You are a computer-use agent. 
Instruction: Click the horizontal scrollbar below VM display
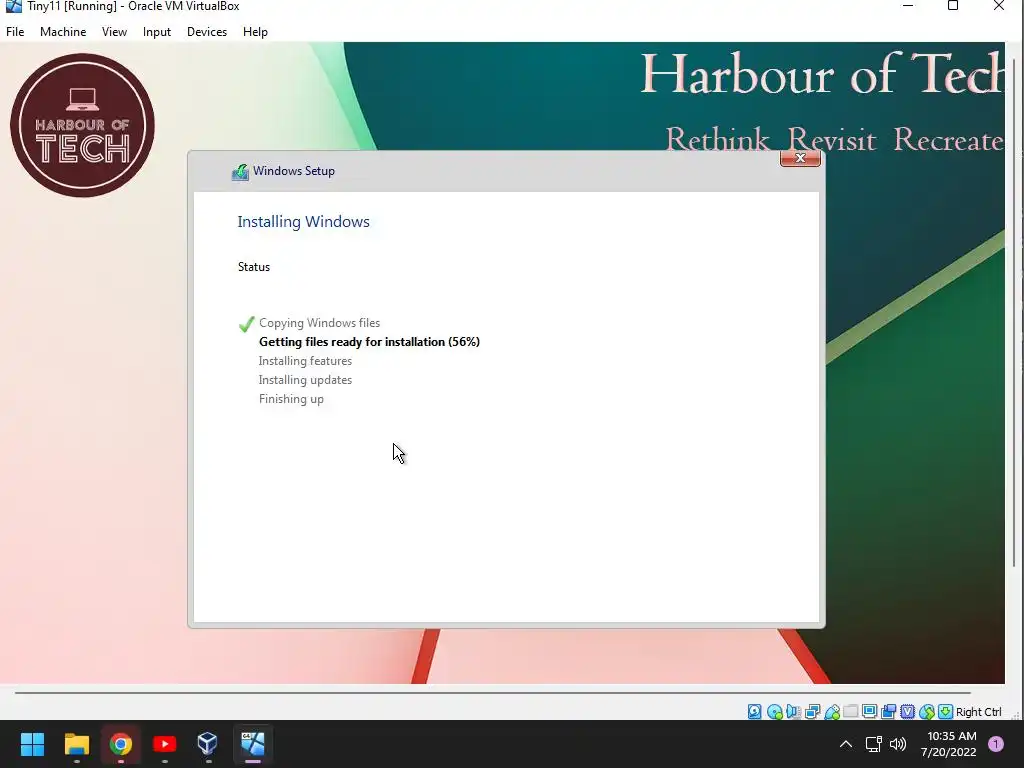pos(493,692)
